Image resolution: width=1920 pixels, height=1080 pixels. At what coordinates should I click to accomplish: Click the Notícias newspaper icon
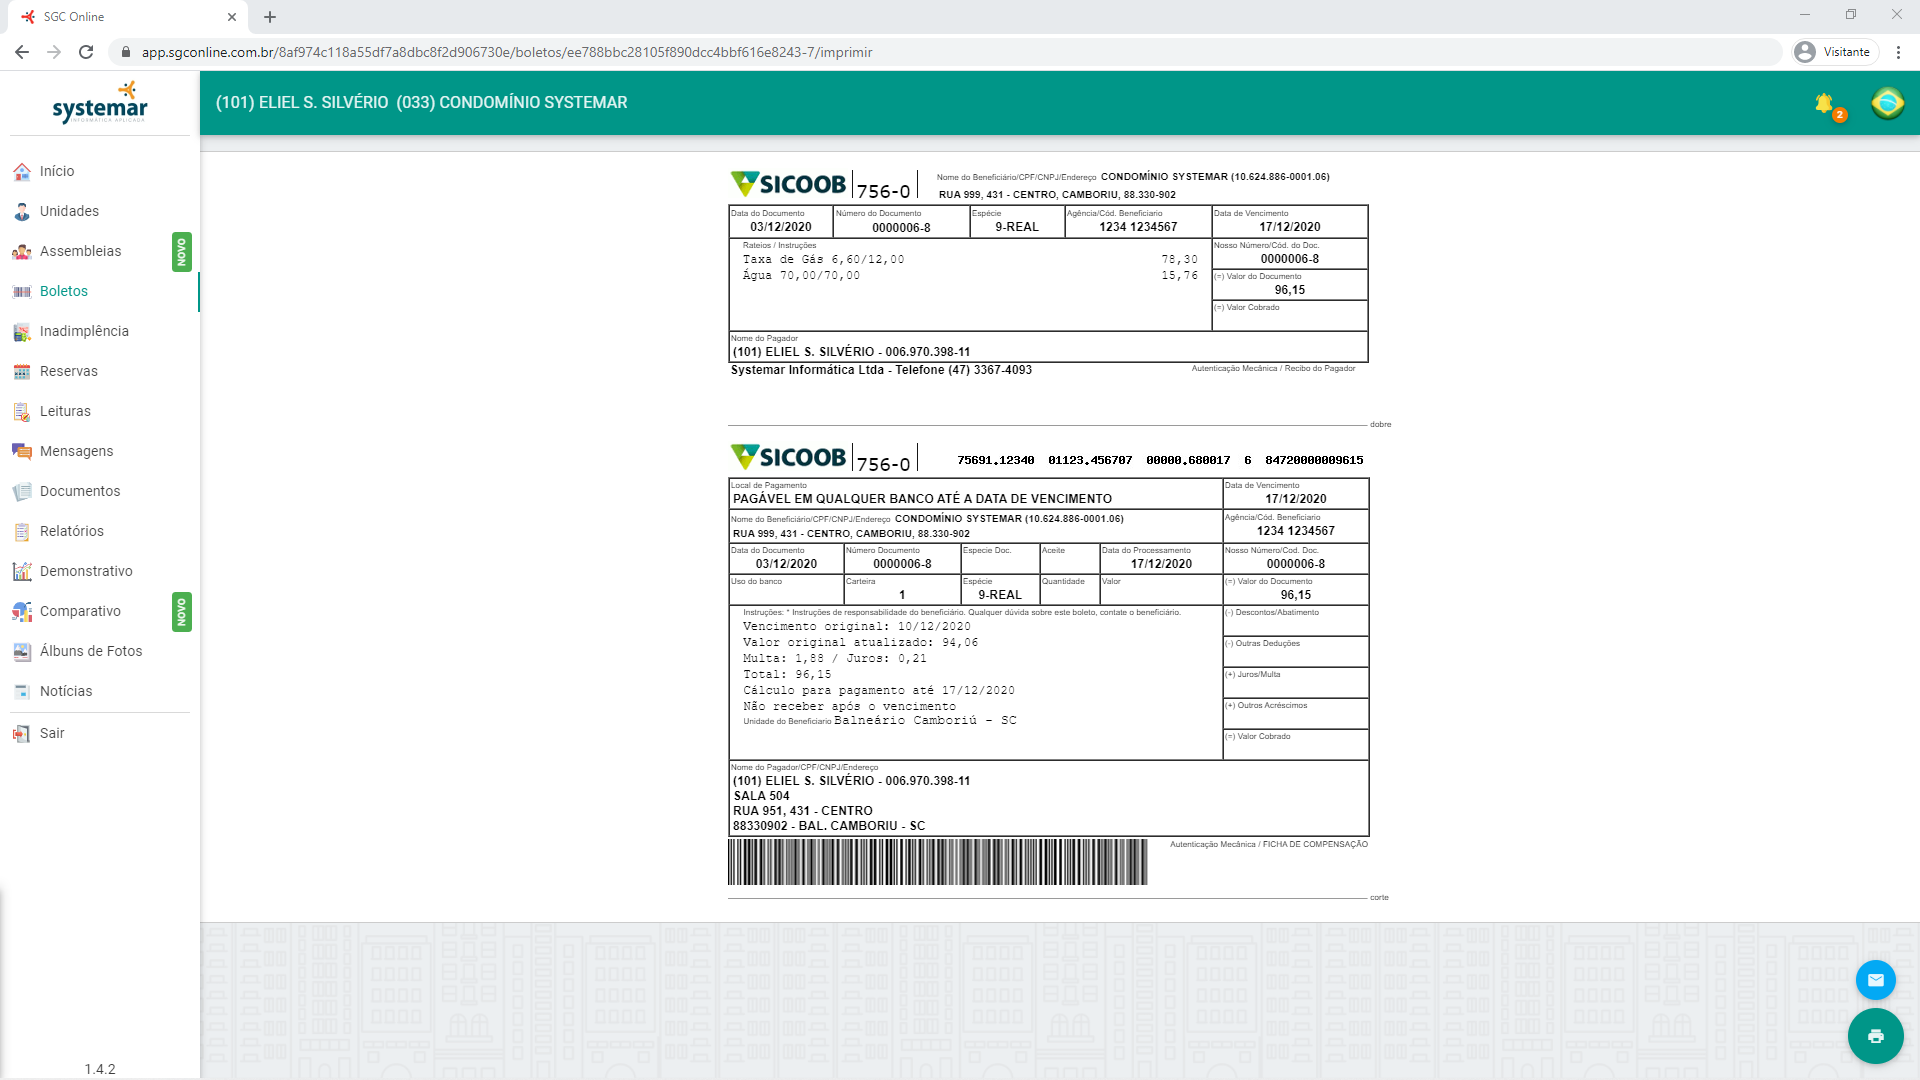22,691
